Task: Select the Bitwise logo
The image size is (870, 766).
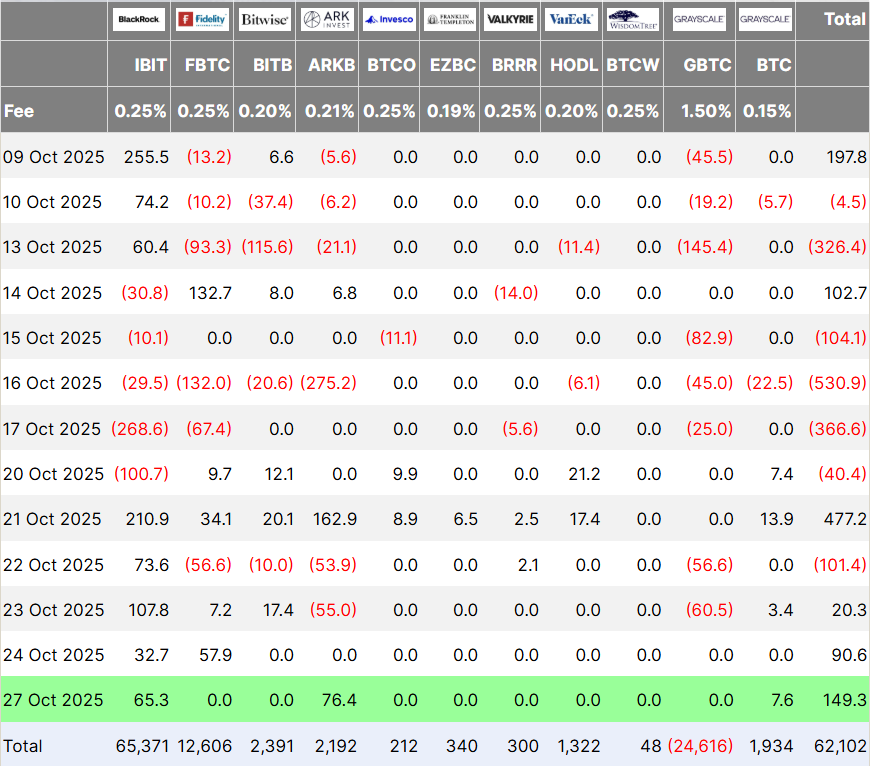Action: (265, 19)
